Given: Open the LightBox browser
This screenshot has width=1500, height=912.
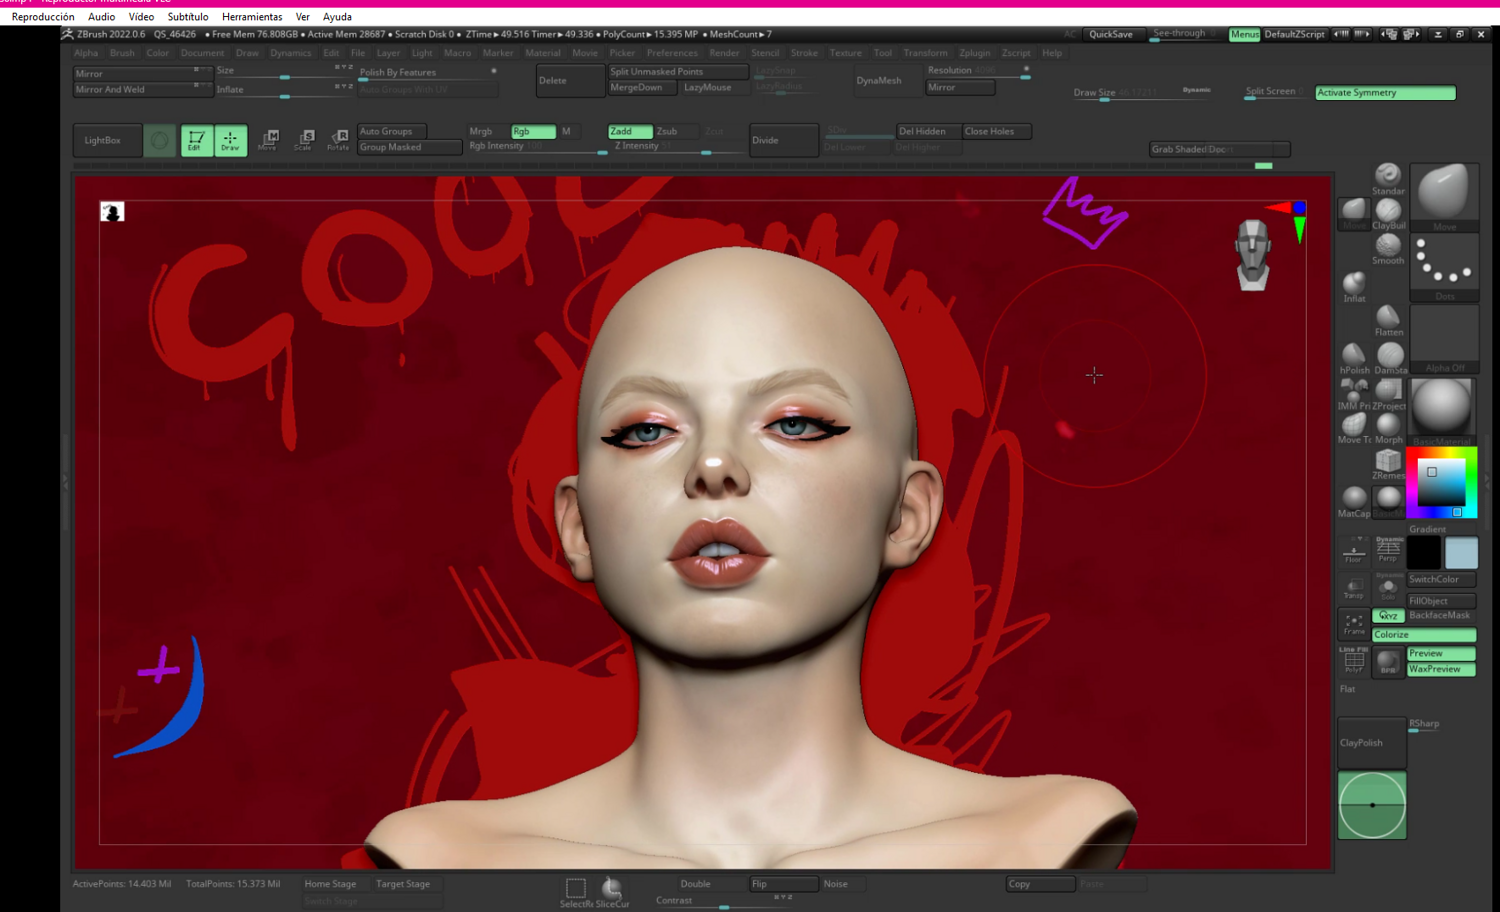Looking at the screenshot, I should coord(108,141).
